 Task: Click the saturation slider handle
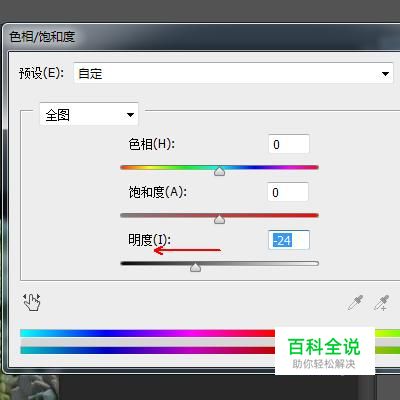coord(219,219)
